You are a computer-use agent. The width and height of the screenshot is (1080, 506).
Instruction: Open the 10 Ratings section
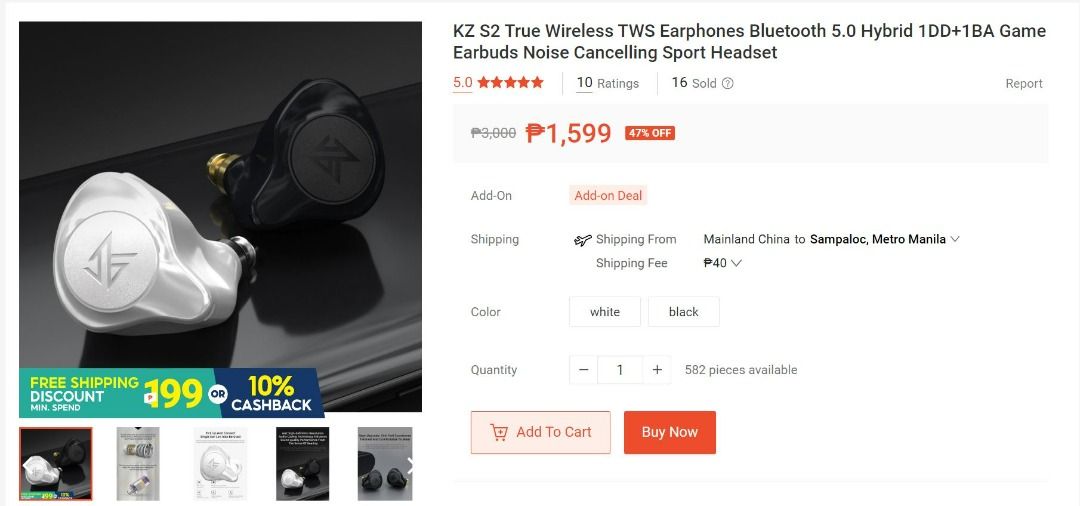(x=608, y=83)
